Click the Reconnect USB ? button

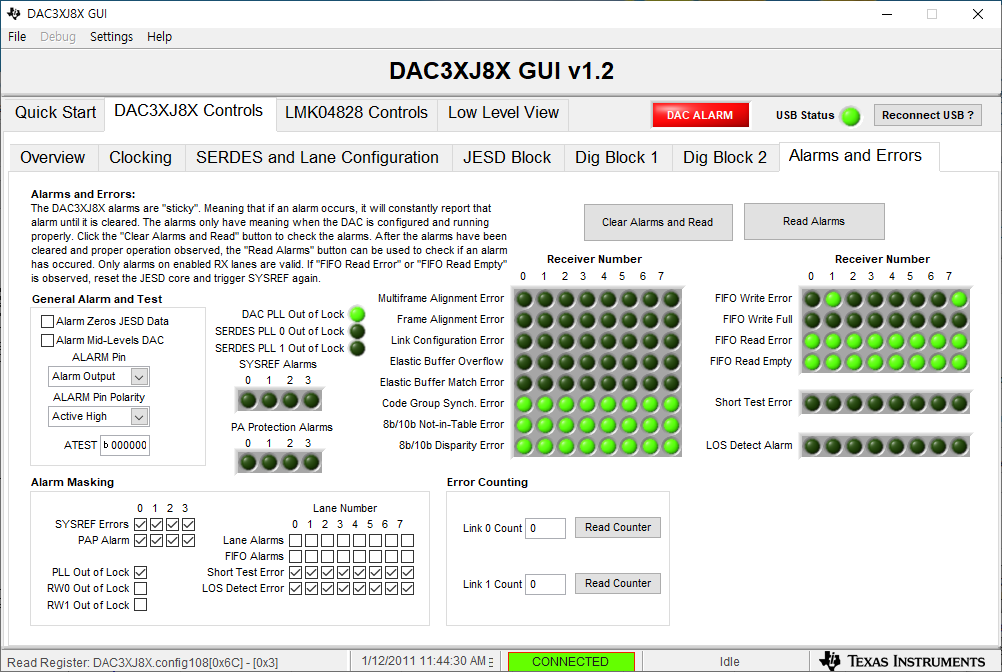coord(928,116)
